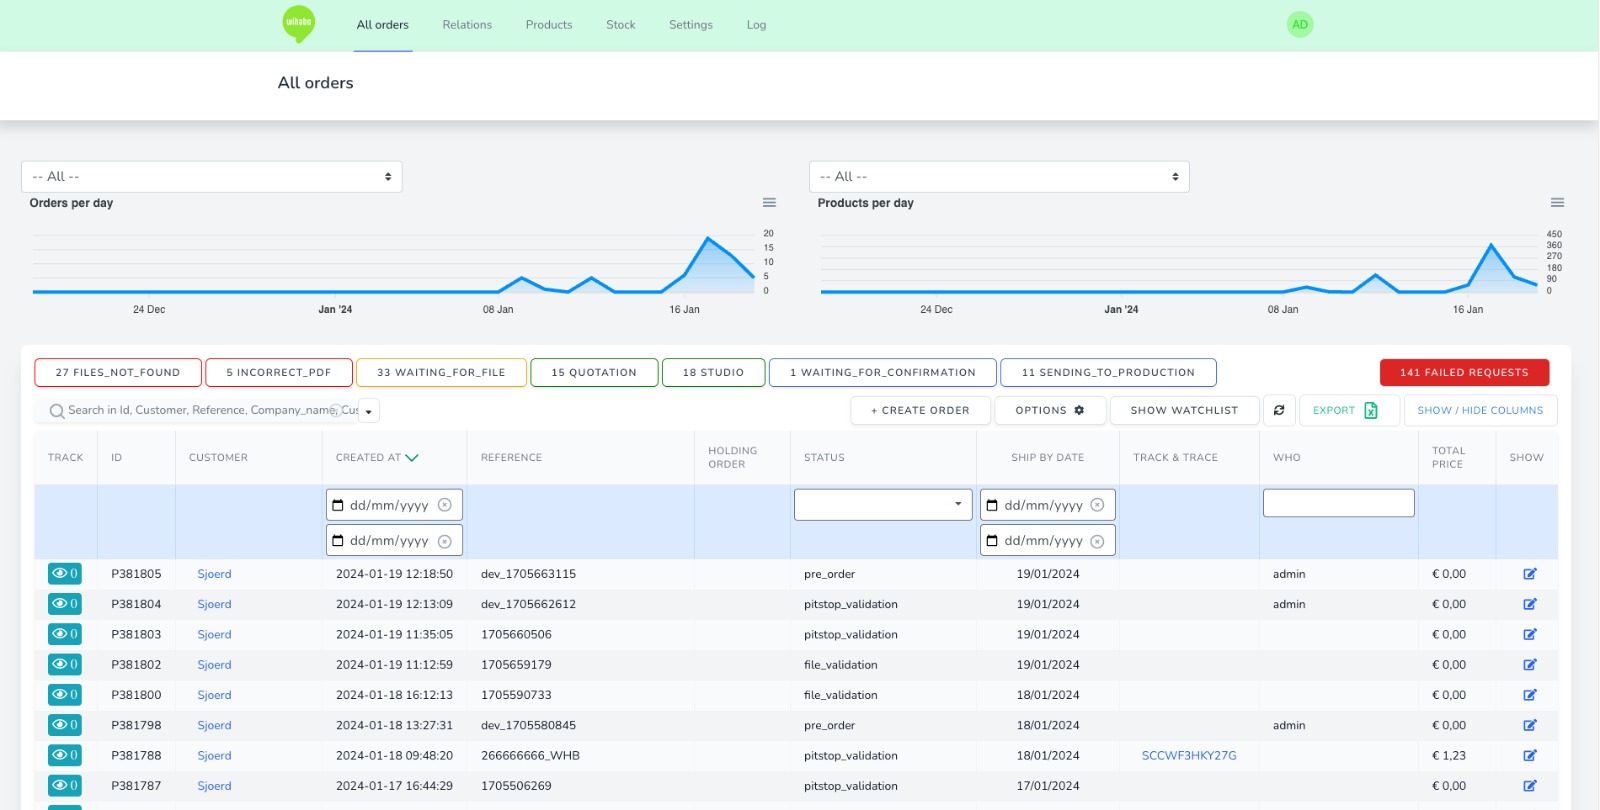Screen dimensions: 1600x810
Task: Open the Products per day All dropdown
Action: [999, 176]
